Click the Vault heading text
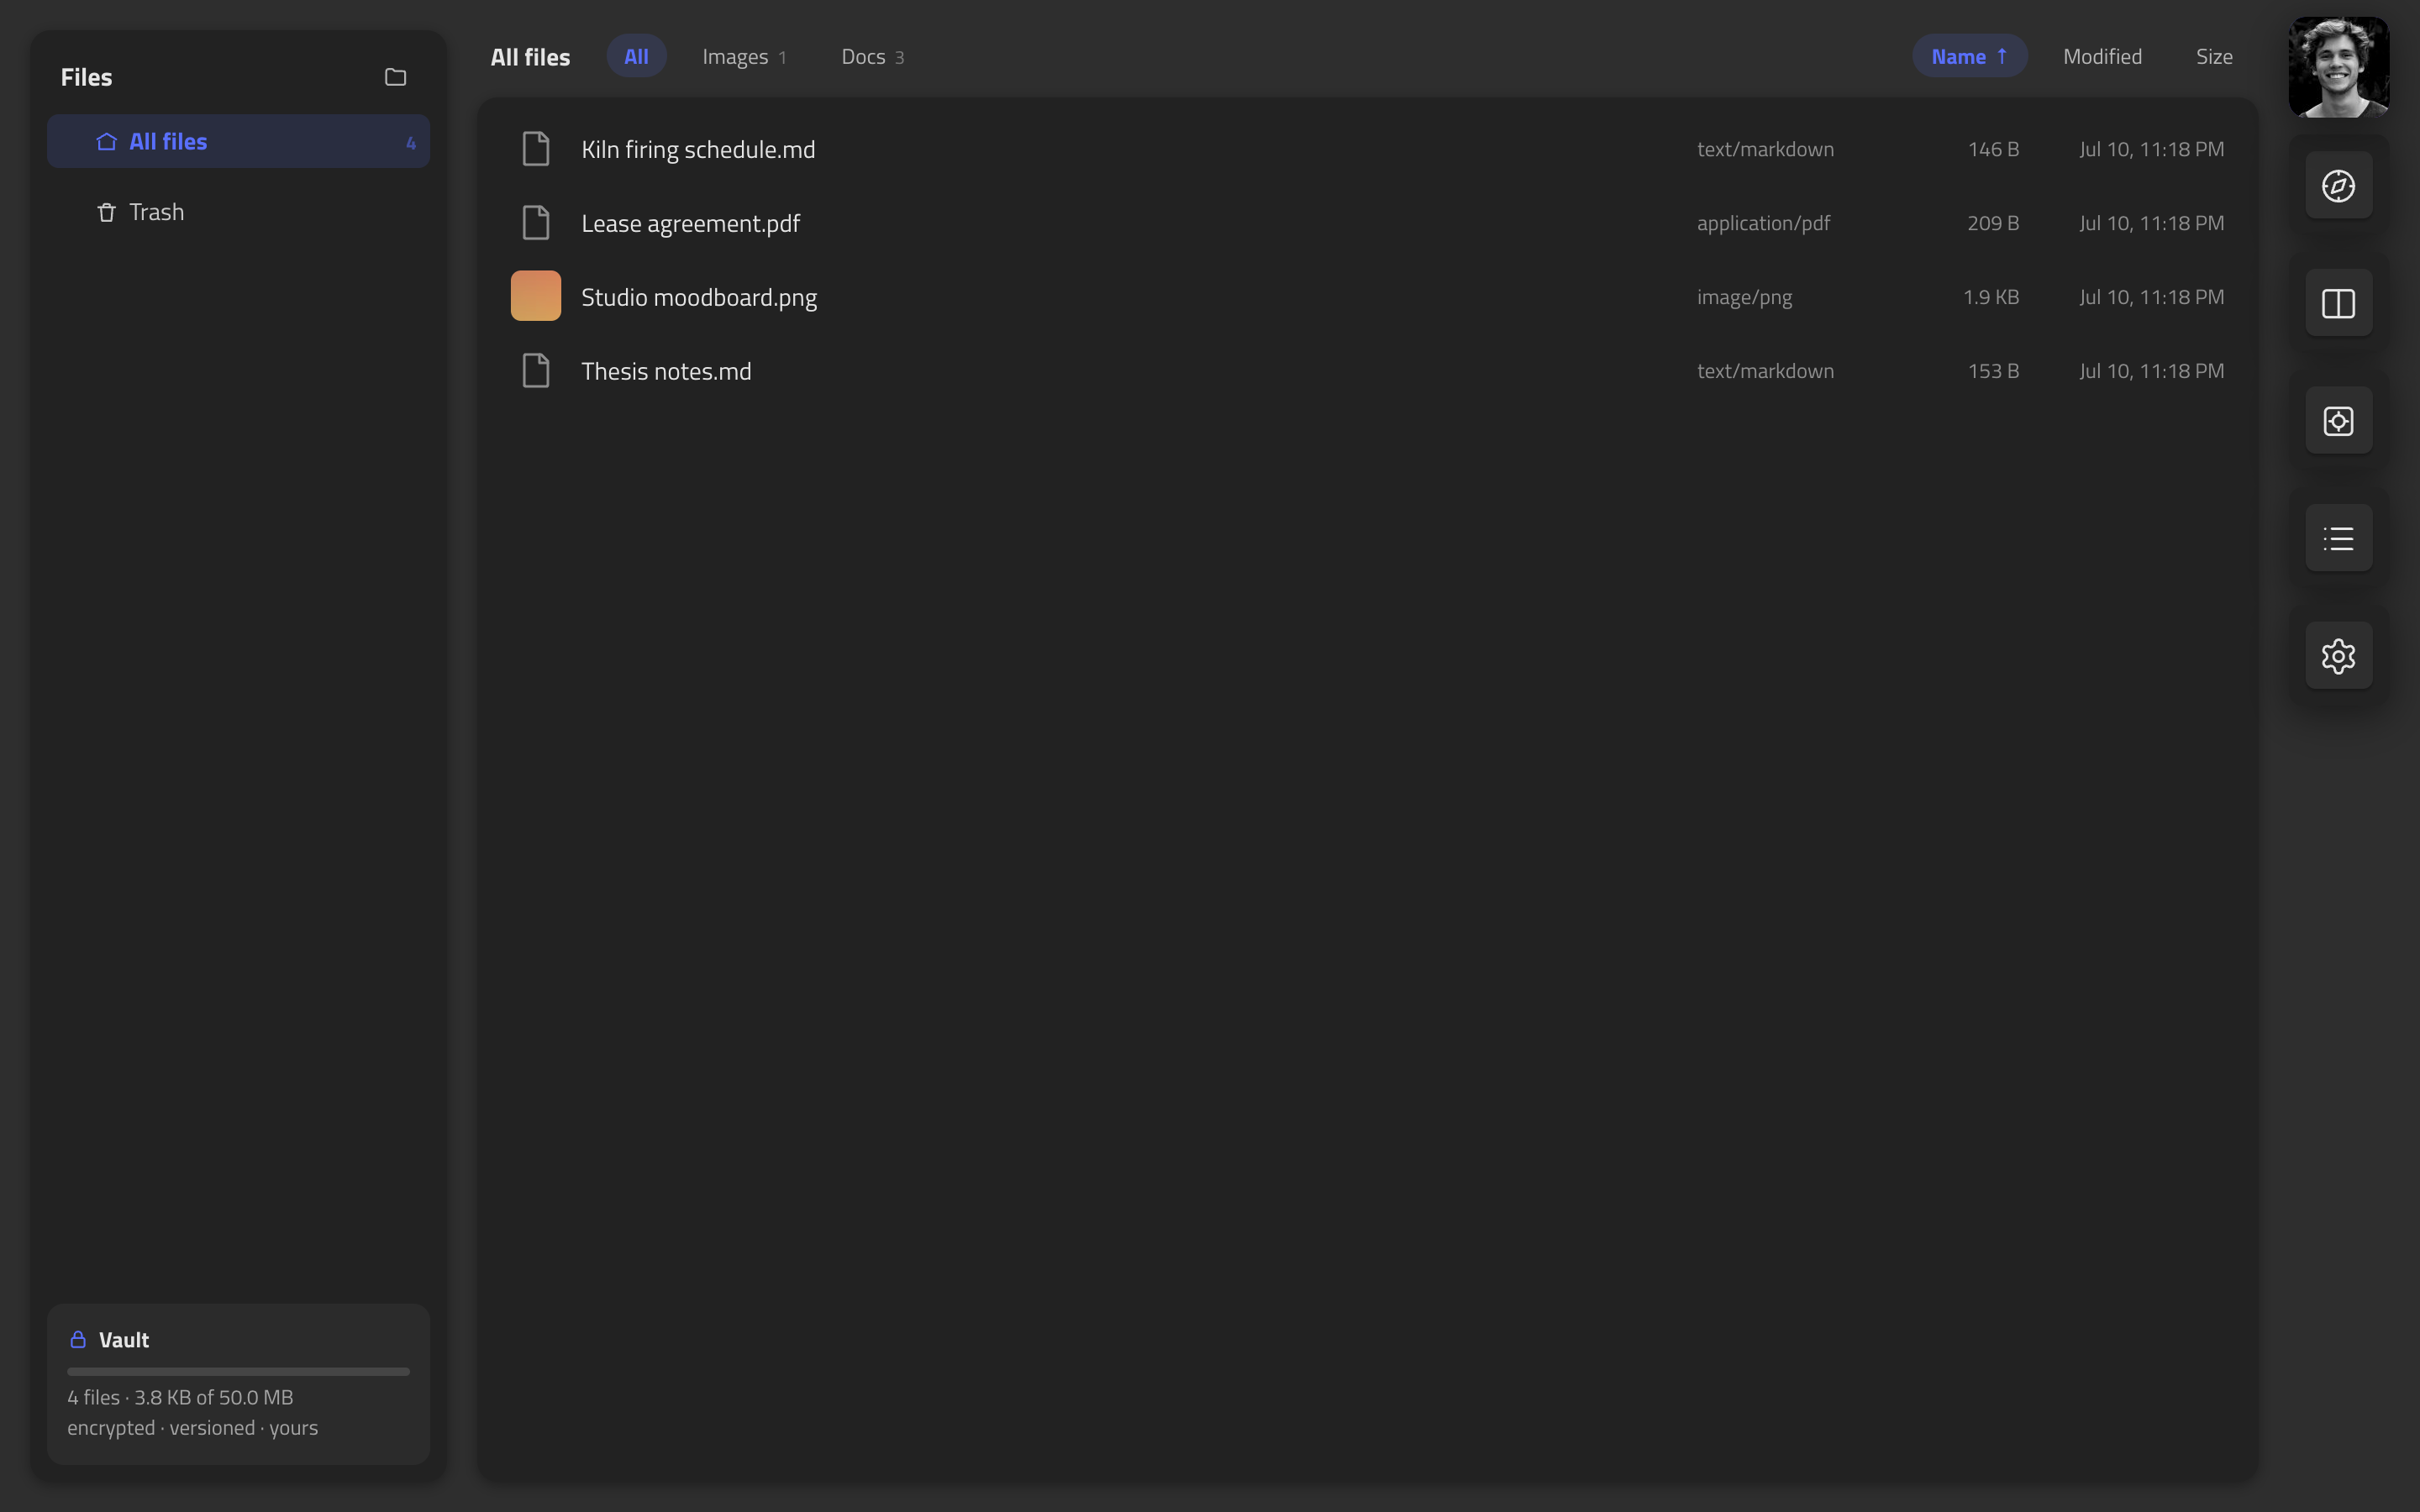 point(124,1340)
